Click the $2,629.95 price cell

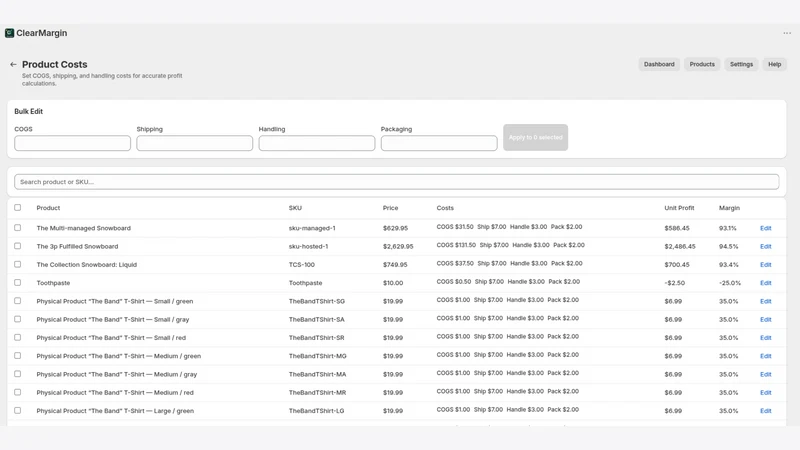click(x=398, y=246)
